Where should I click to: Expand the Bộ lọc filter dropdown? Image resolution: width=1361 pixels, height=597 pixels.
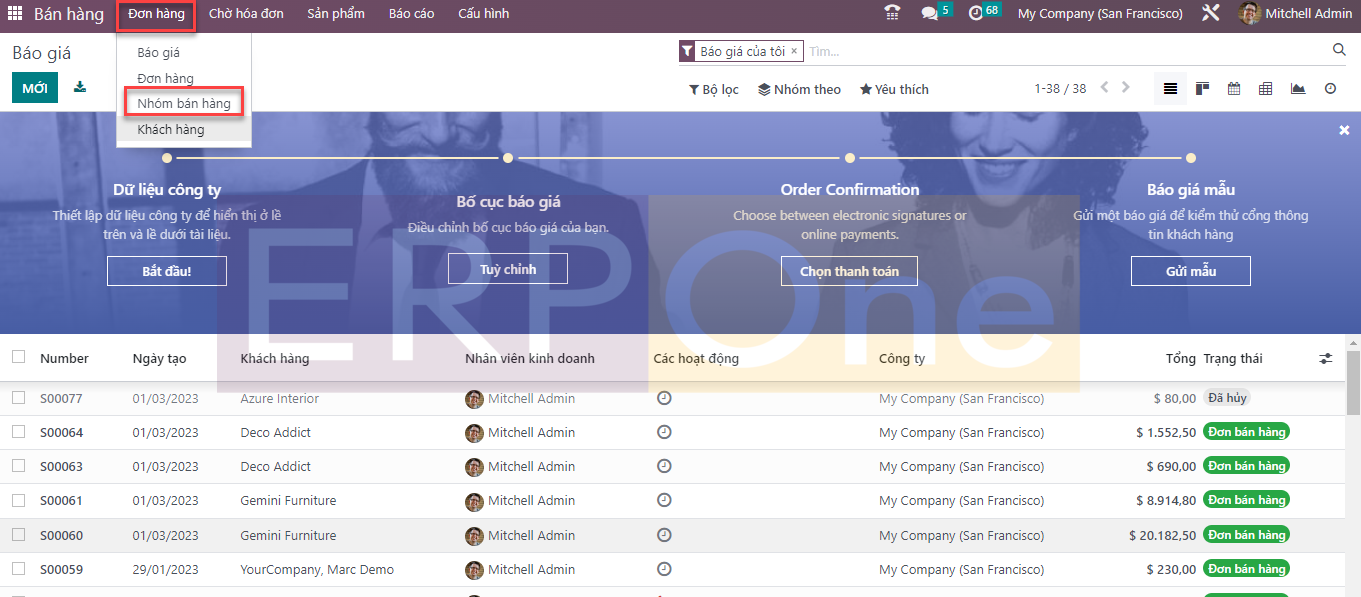[714, 89]
